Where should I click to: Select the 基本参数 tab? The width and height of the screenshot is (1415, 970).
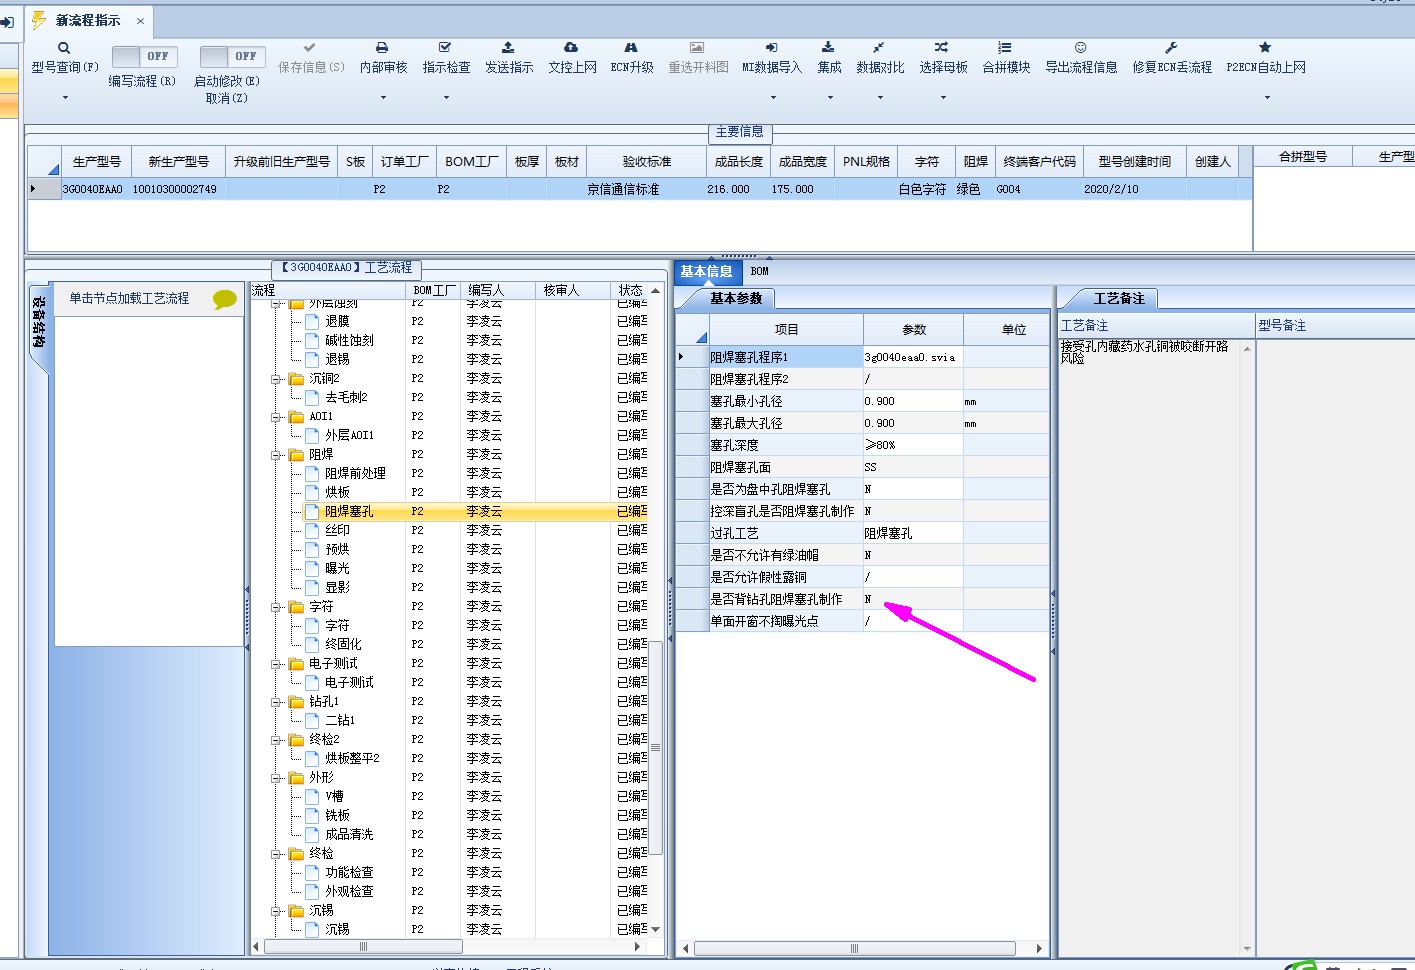point(736,298)
